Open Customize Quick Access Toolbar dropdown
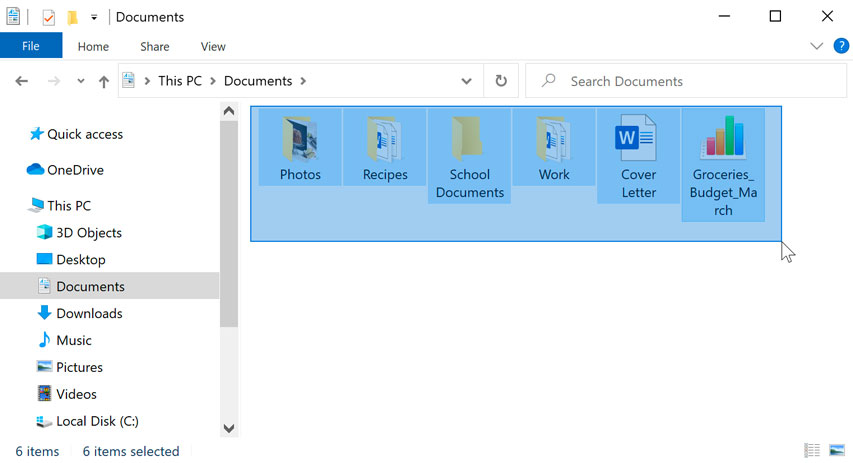This screenshot has width=853, height=463. pyautogui.click(x=94, y=17)
